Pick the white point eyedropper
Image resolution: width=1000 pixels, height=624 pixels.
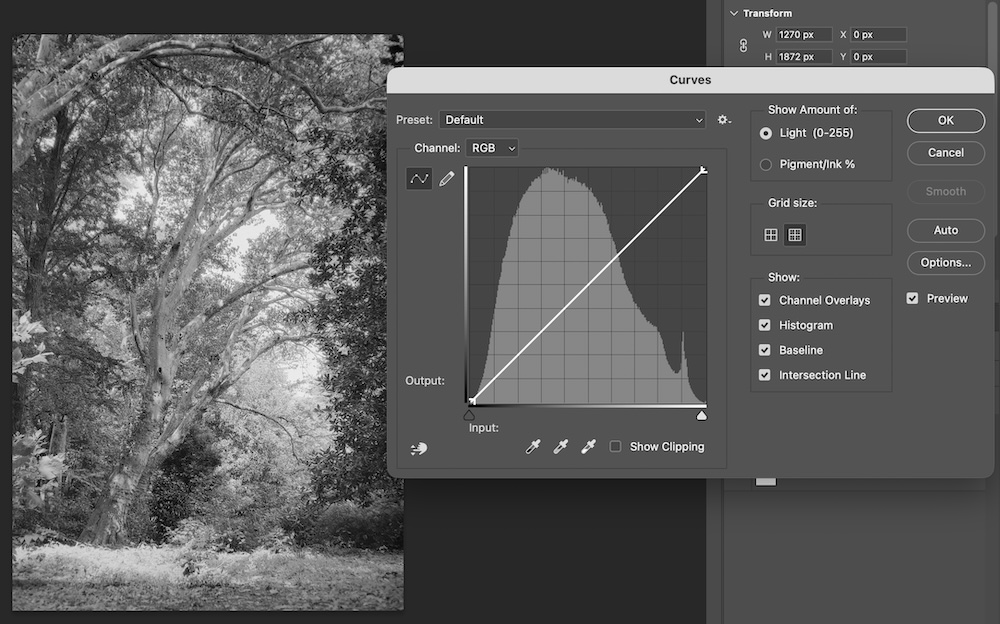click(x=589, y=447)
